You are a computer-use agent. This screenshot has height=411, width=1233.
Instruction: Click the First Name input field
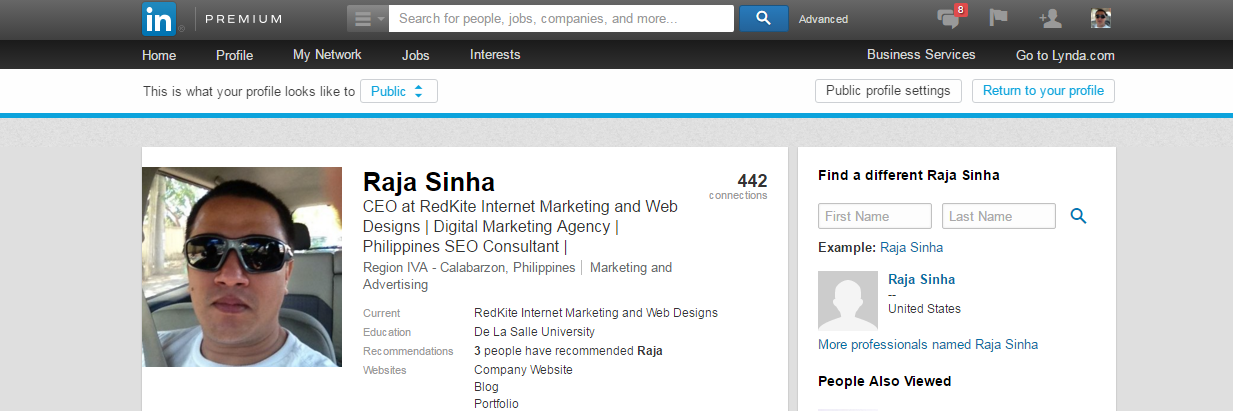[x=875, y=216]
